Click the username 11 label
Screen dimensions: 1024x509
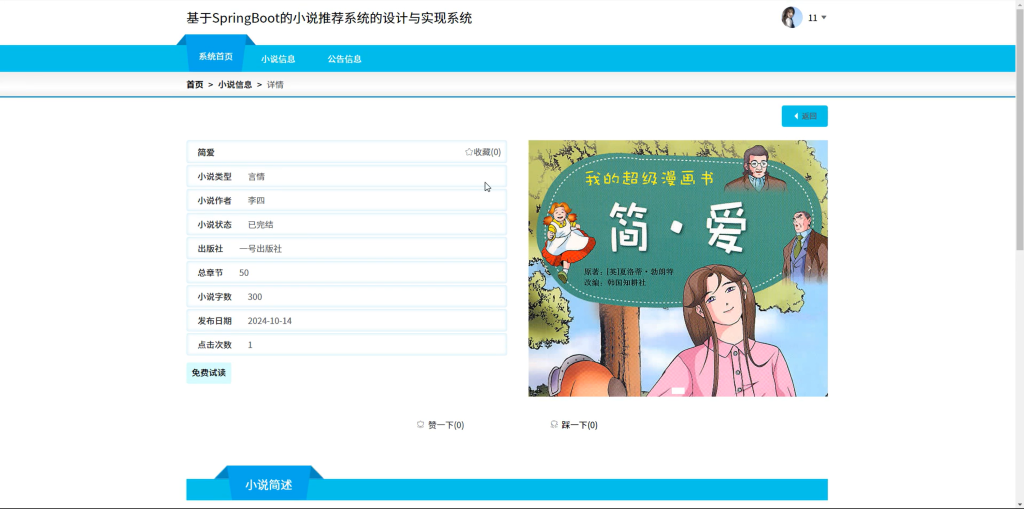pos(812,18)
